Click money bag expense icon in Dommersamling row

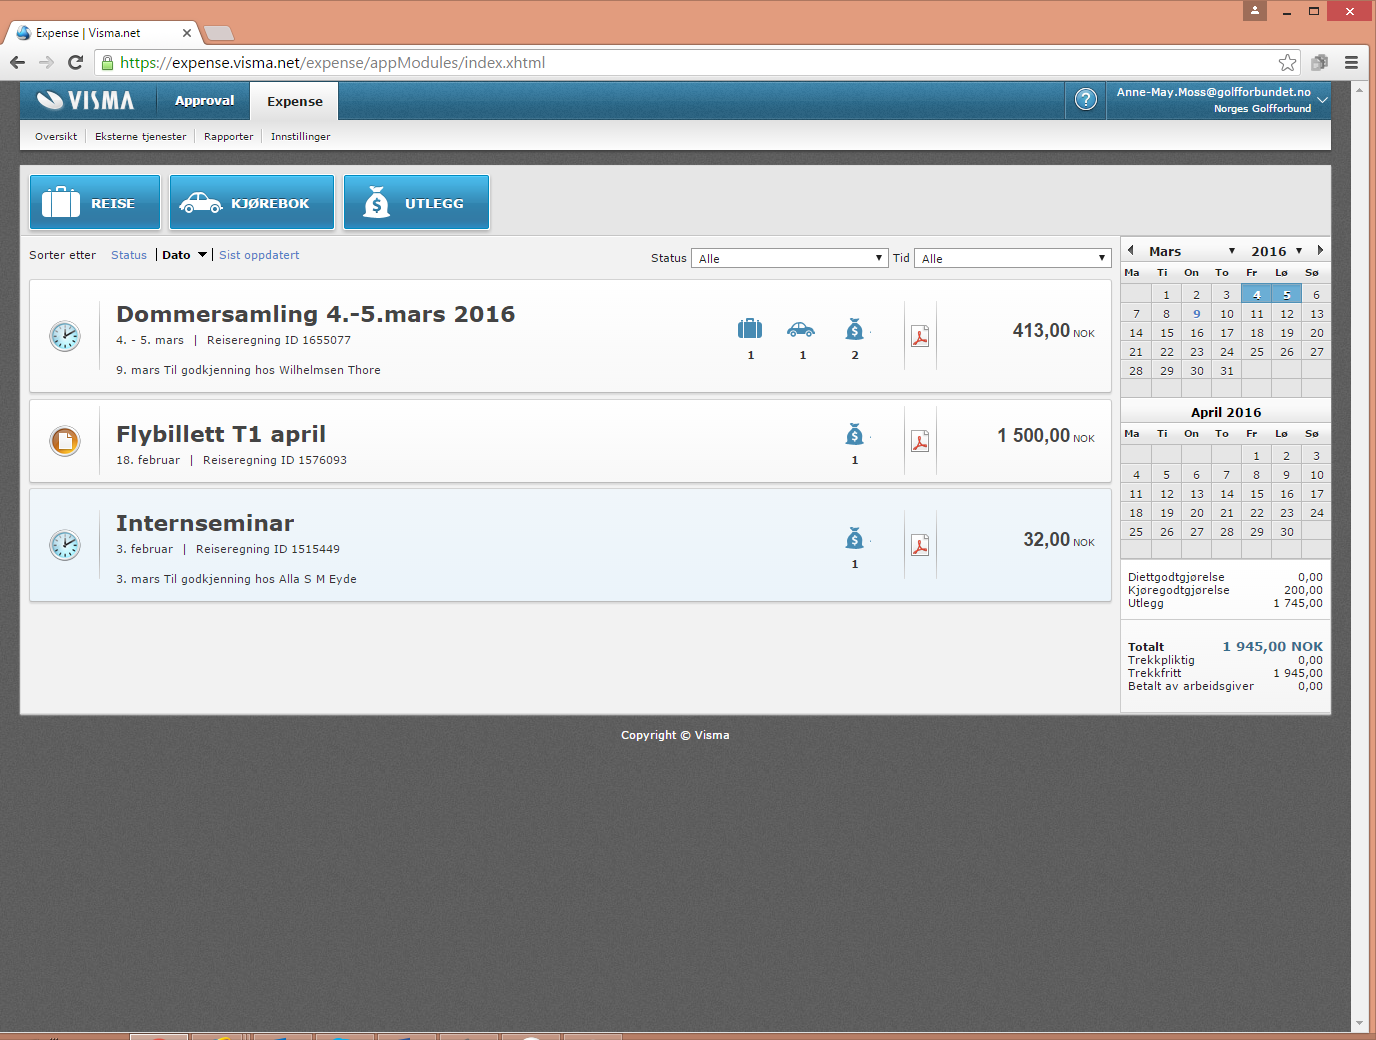pyautogui.click(x=854, y=329)
